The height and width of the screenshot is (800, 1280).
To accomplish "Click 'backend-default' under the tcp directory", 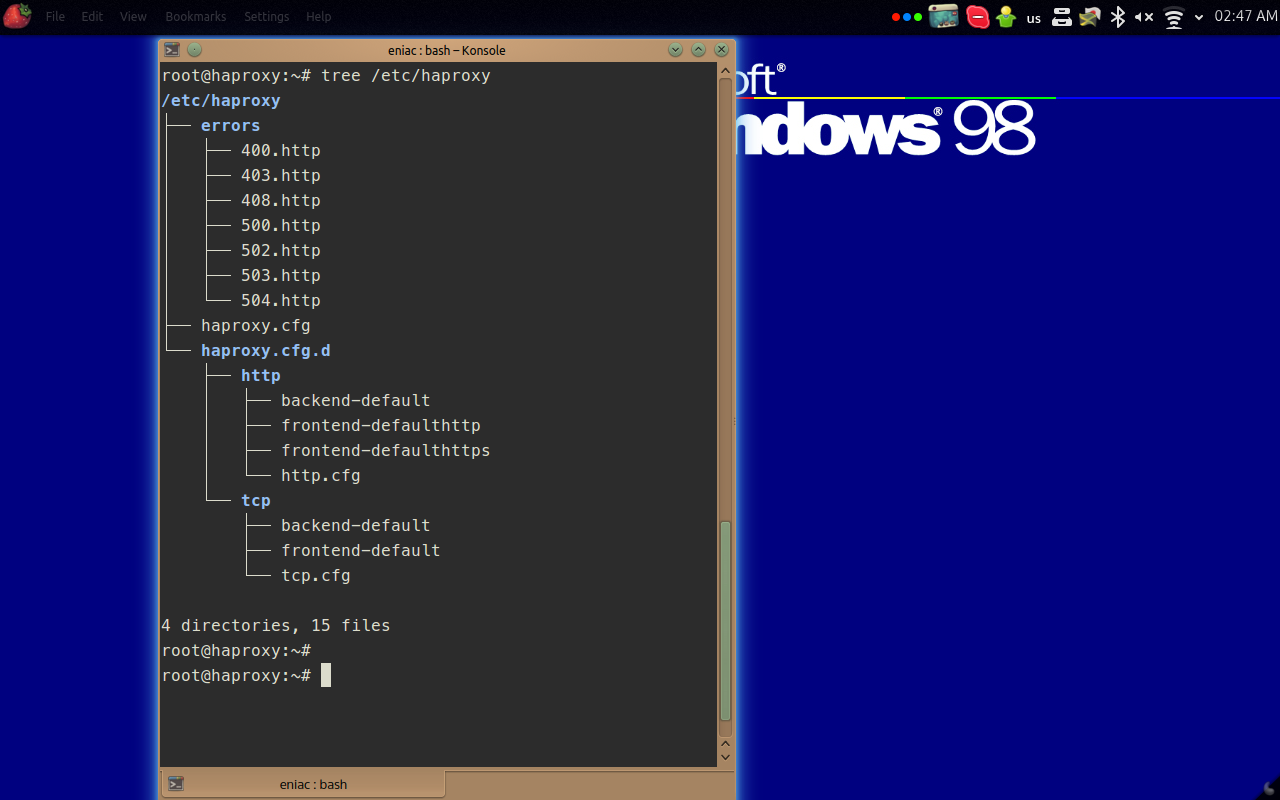I will [356, 525].
